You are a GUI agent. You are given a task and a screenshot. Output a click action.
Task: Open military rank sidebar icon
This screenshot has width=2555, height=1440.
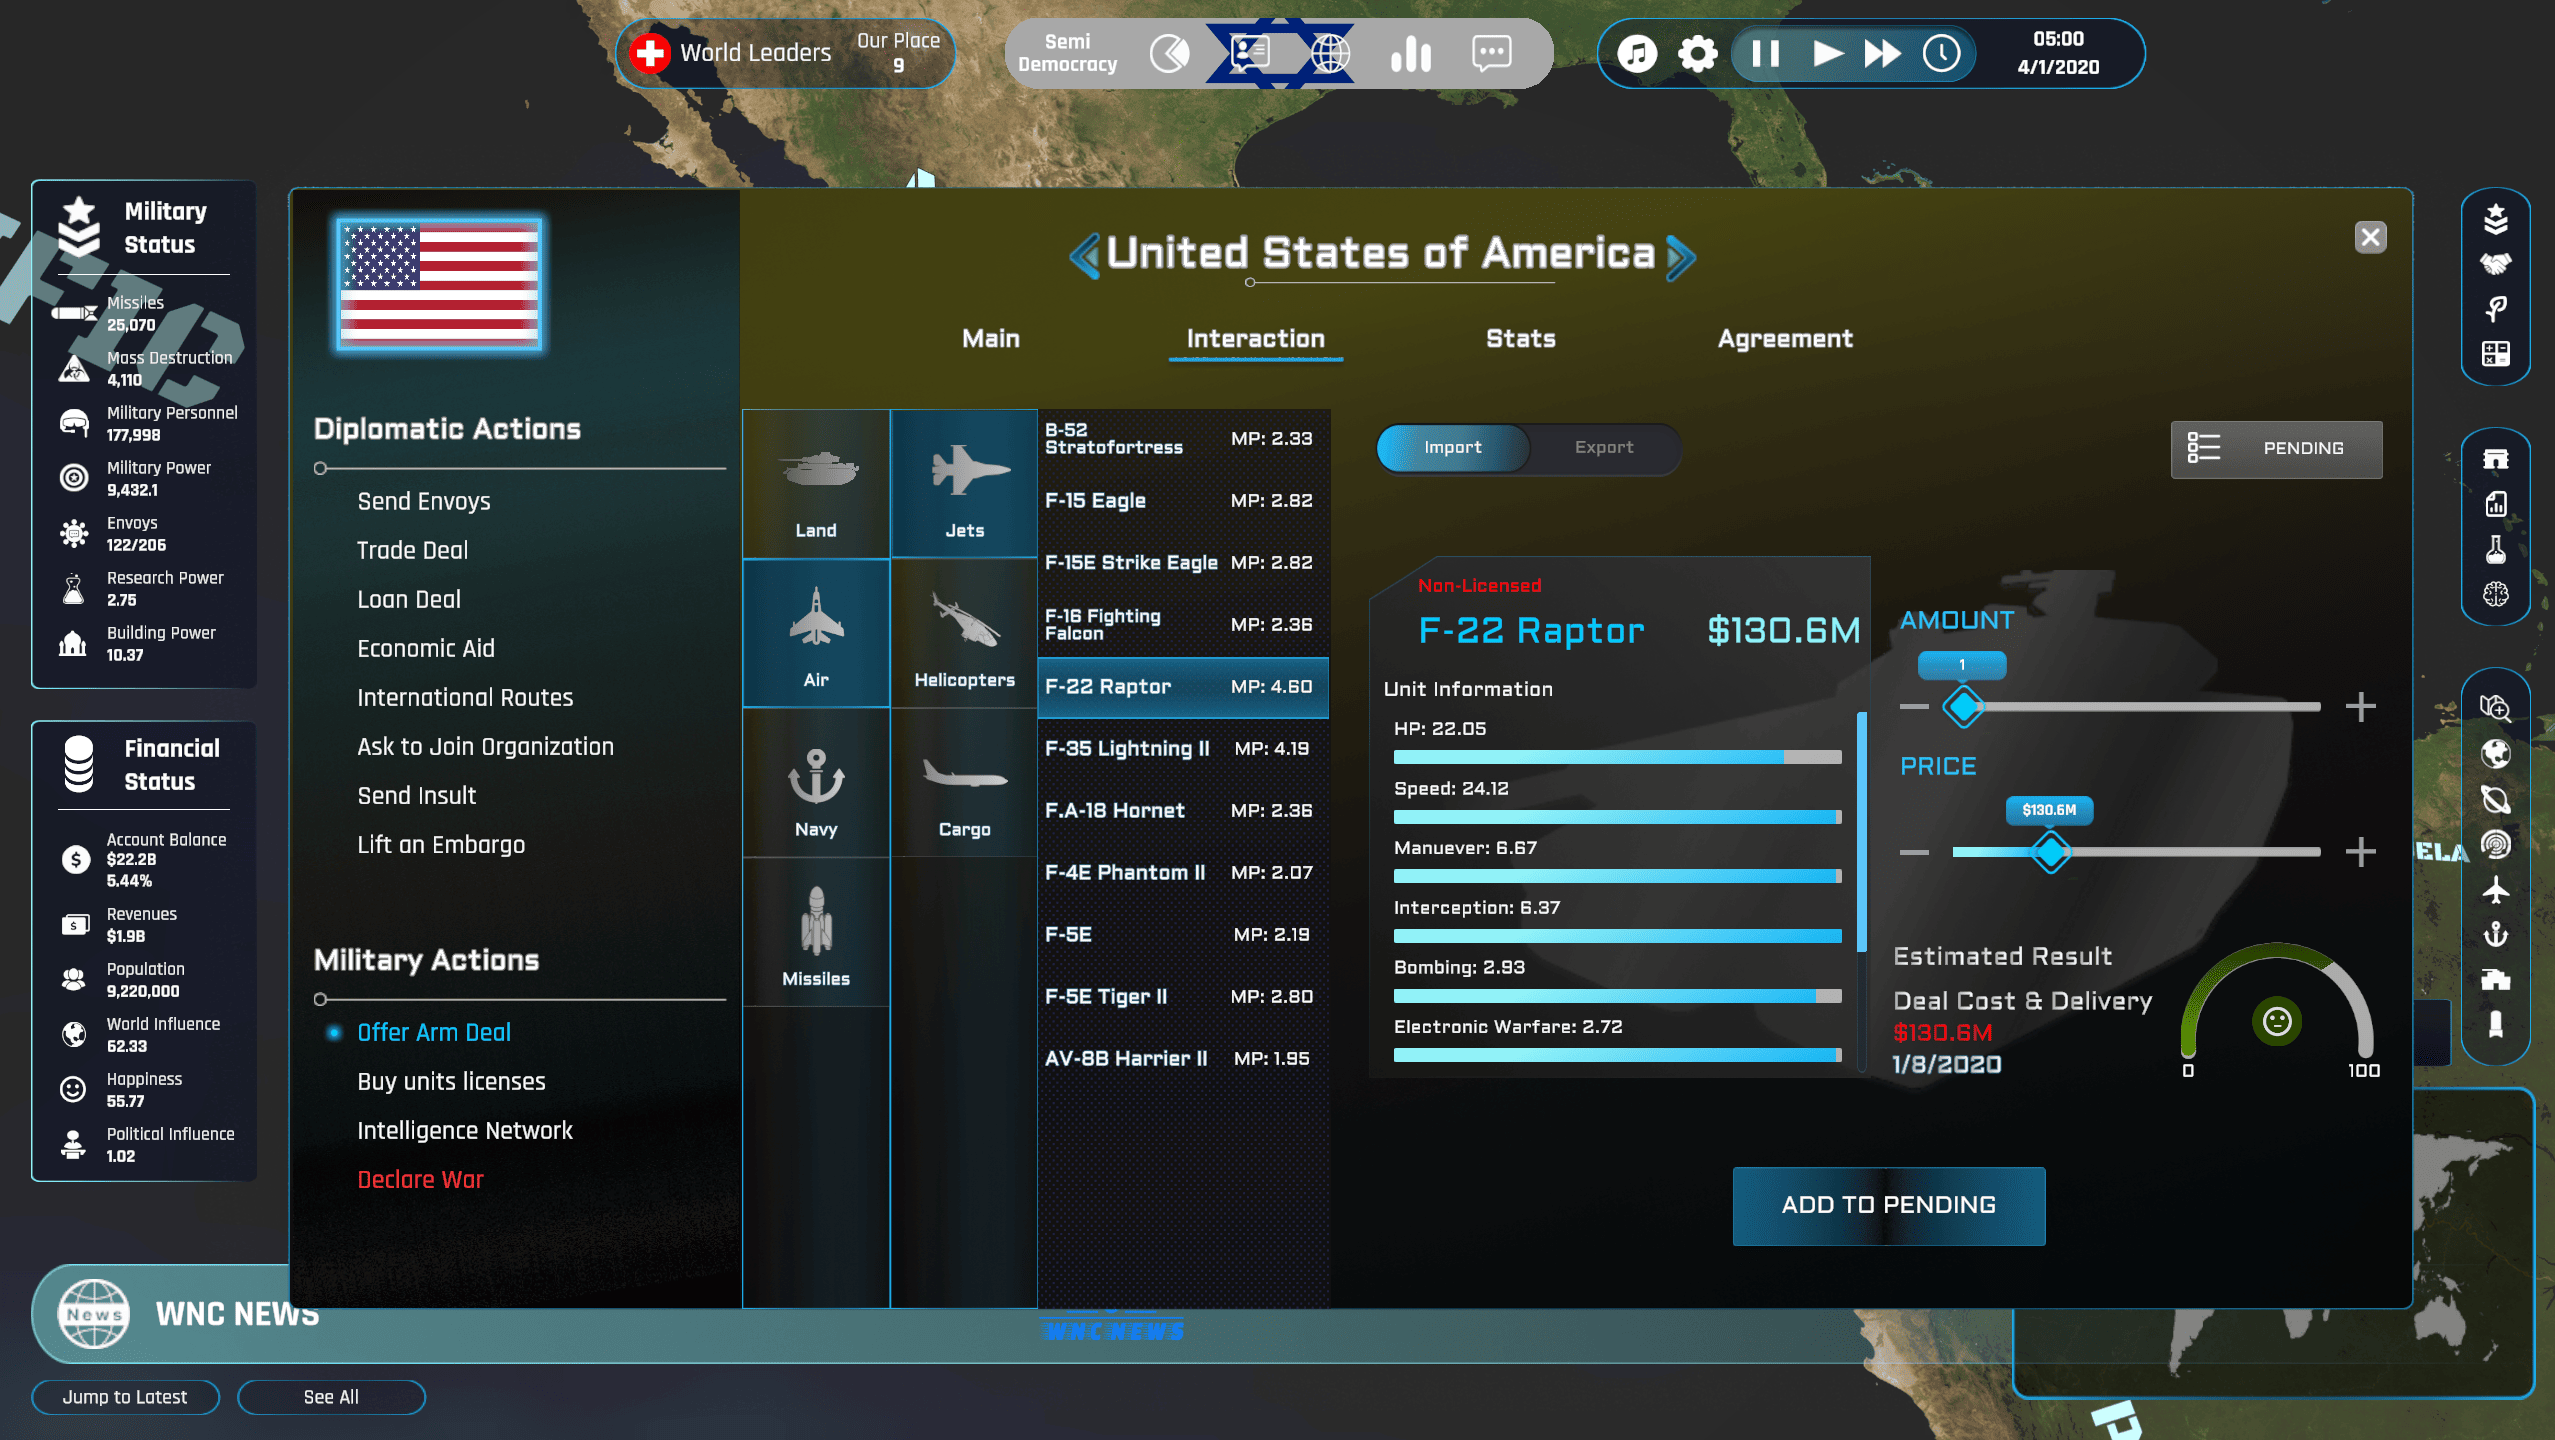pos(2496,218)
